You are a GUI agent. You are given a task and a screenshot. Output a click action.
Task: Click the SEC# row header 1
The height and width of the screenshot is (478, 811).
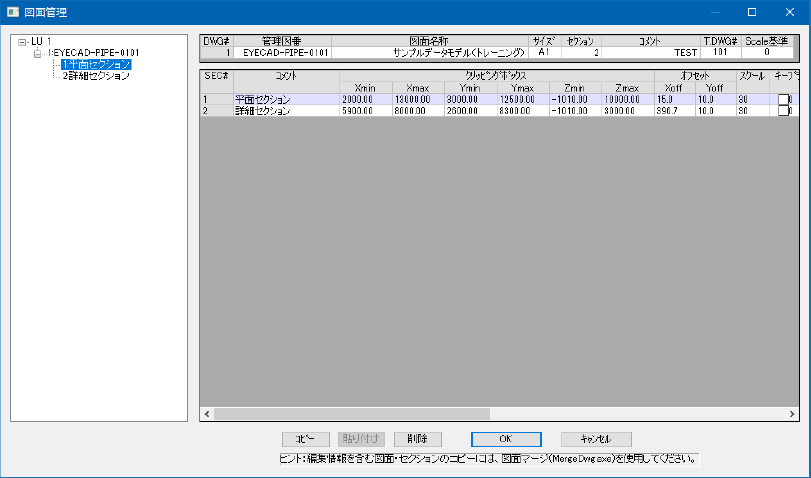[x=217, y=99]
